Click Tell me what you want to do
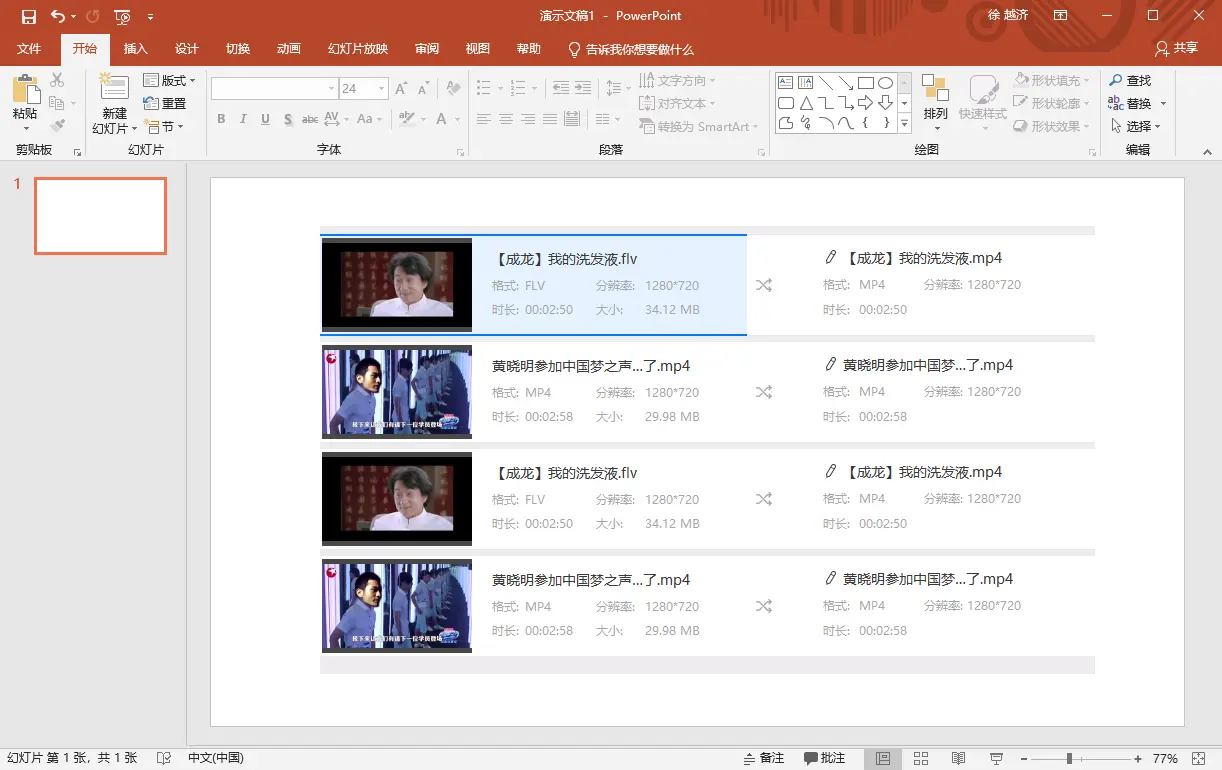 (x=630, y=49)
